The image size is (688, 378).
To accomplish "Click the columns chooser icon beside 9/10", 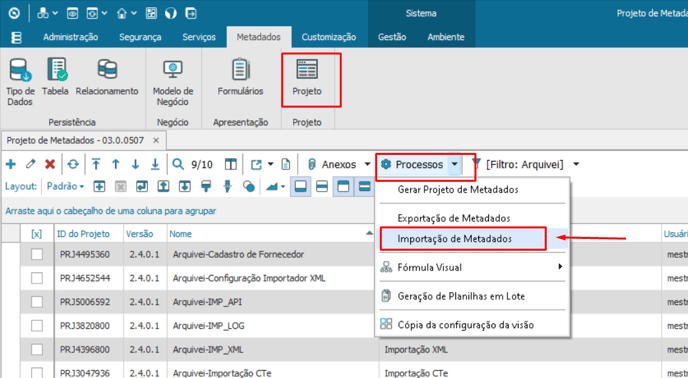I will point(231,164).
